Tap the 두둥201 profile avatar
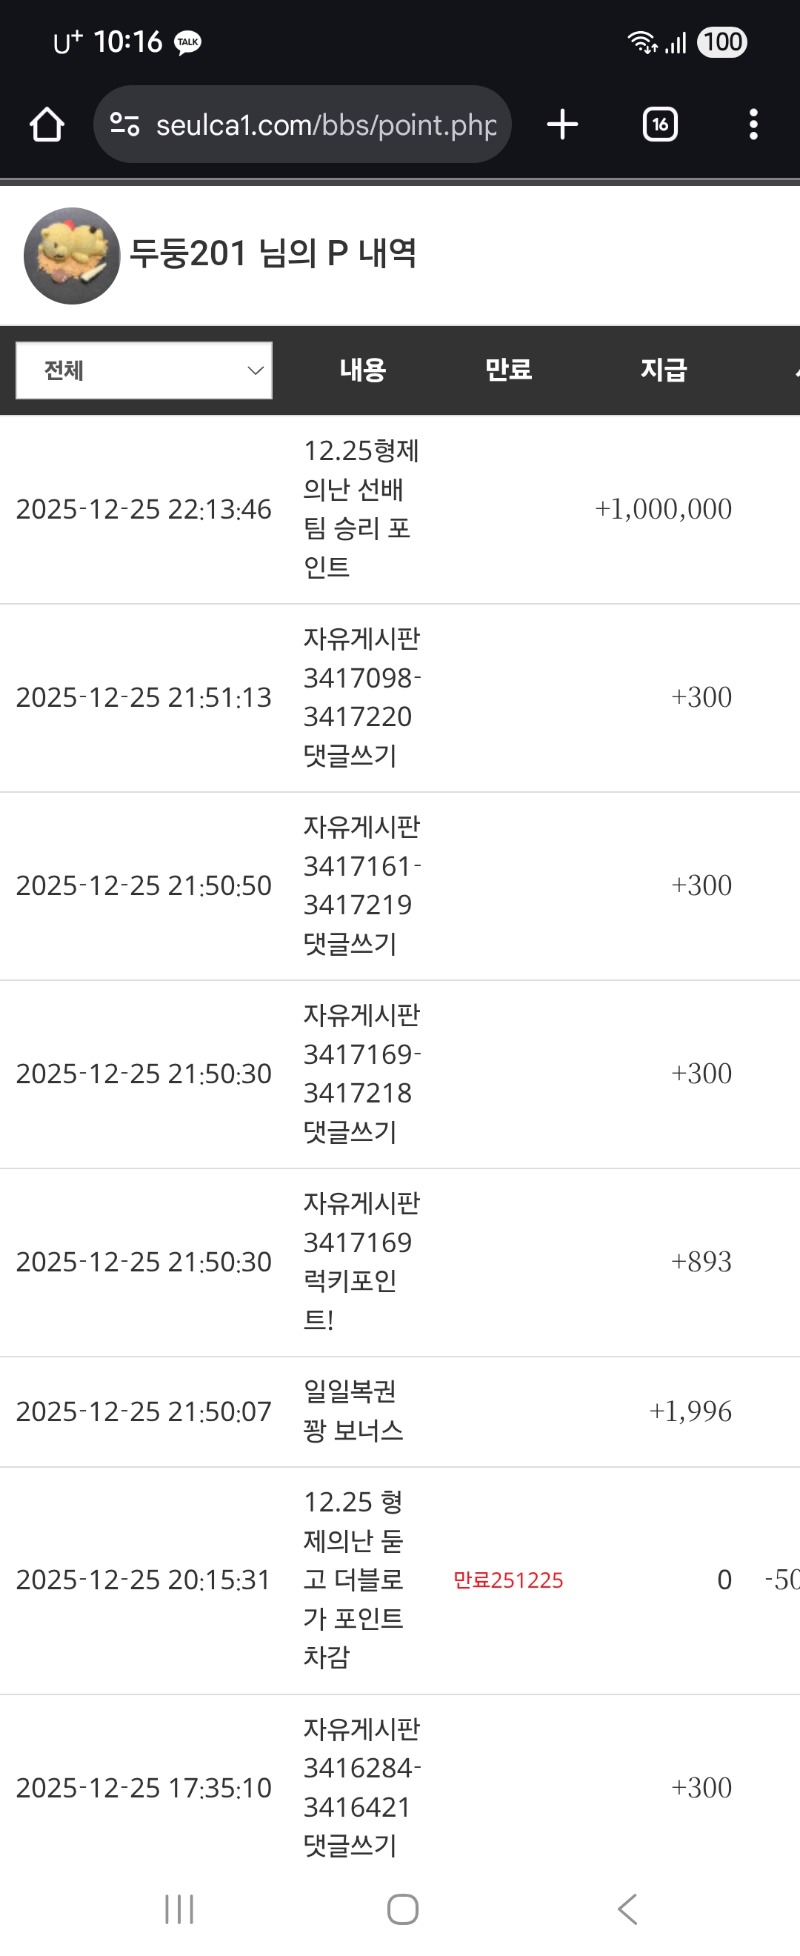 71,256
